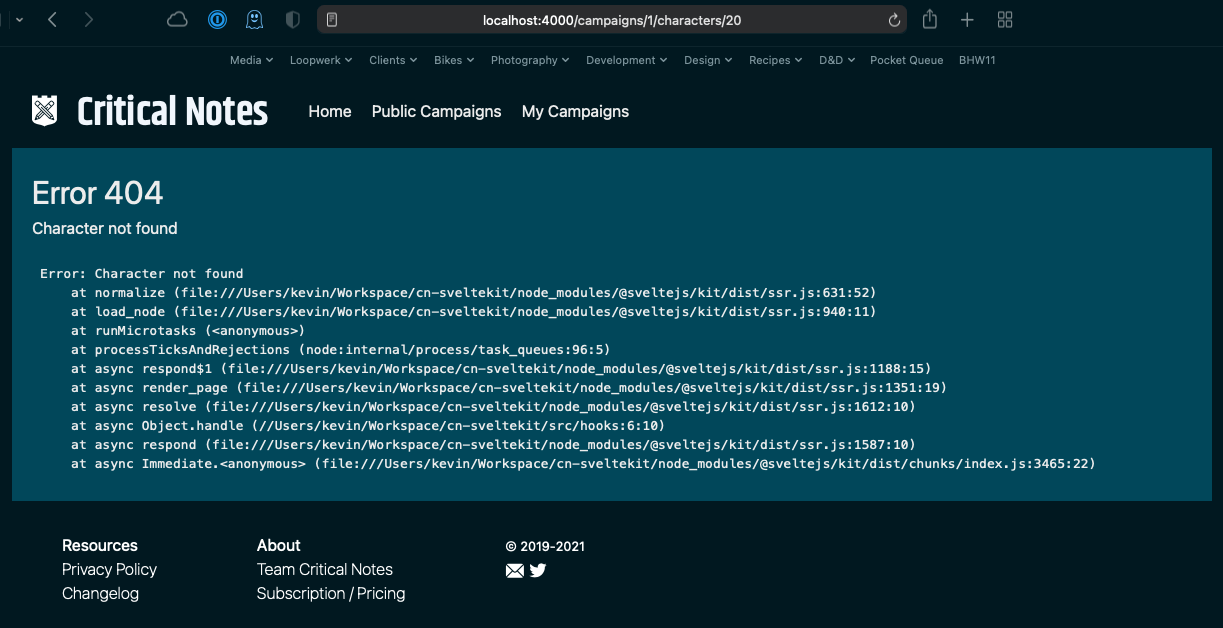Click the Critical Notes site title
Image resolution: width=1223 pixels, height=628 pixels.
tap(172, 111)
